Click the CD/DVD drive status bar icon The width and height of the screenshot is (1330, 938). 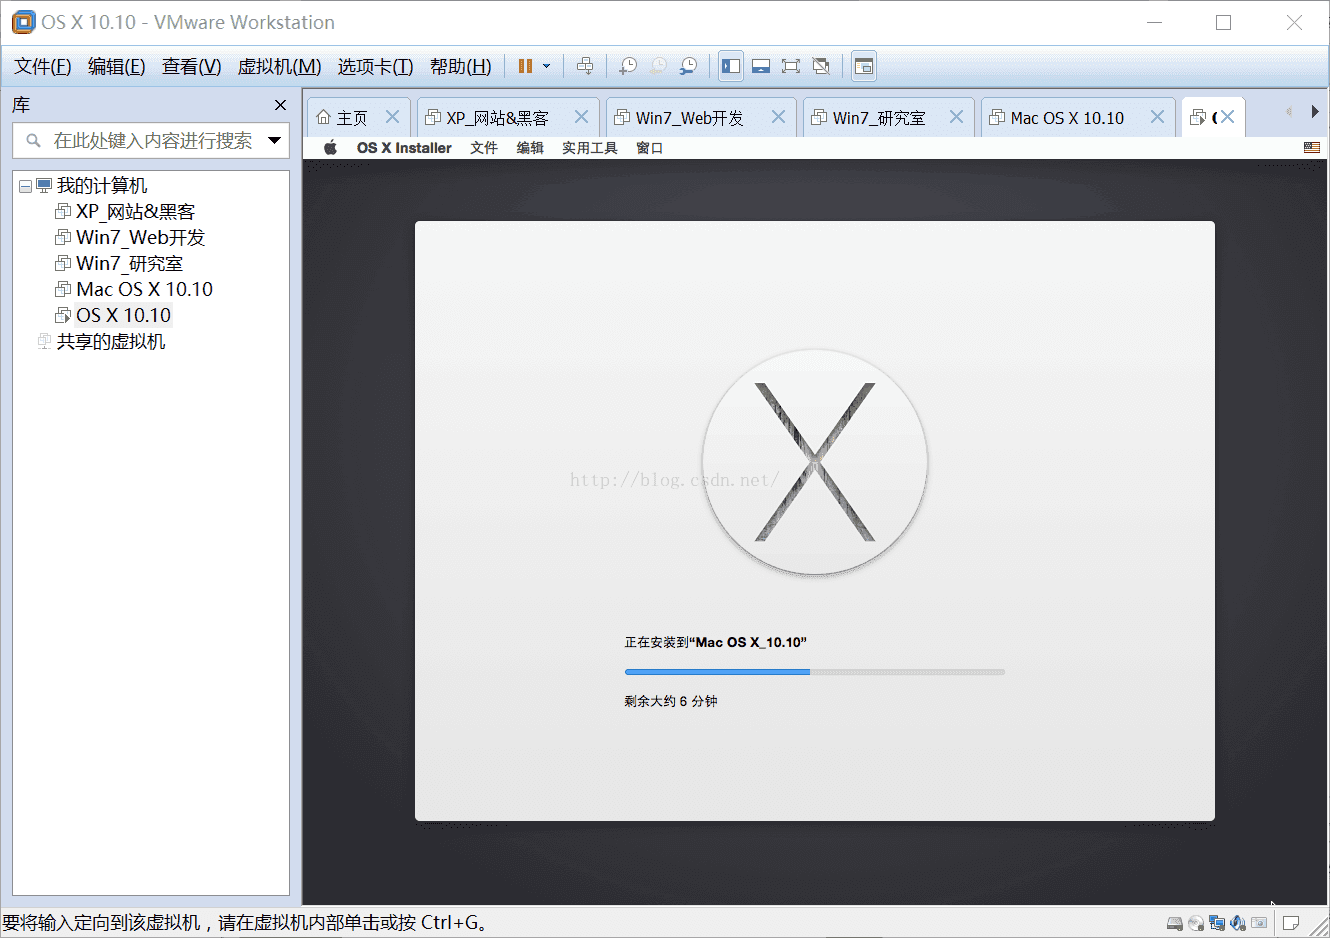click(x=1196, y=923)
